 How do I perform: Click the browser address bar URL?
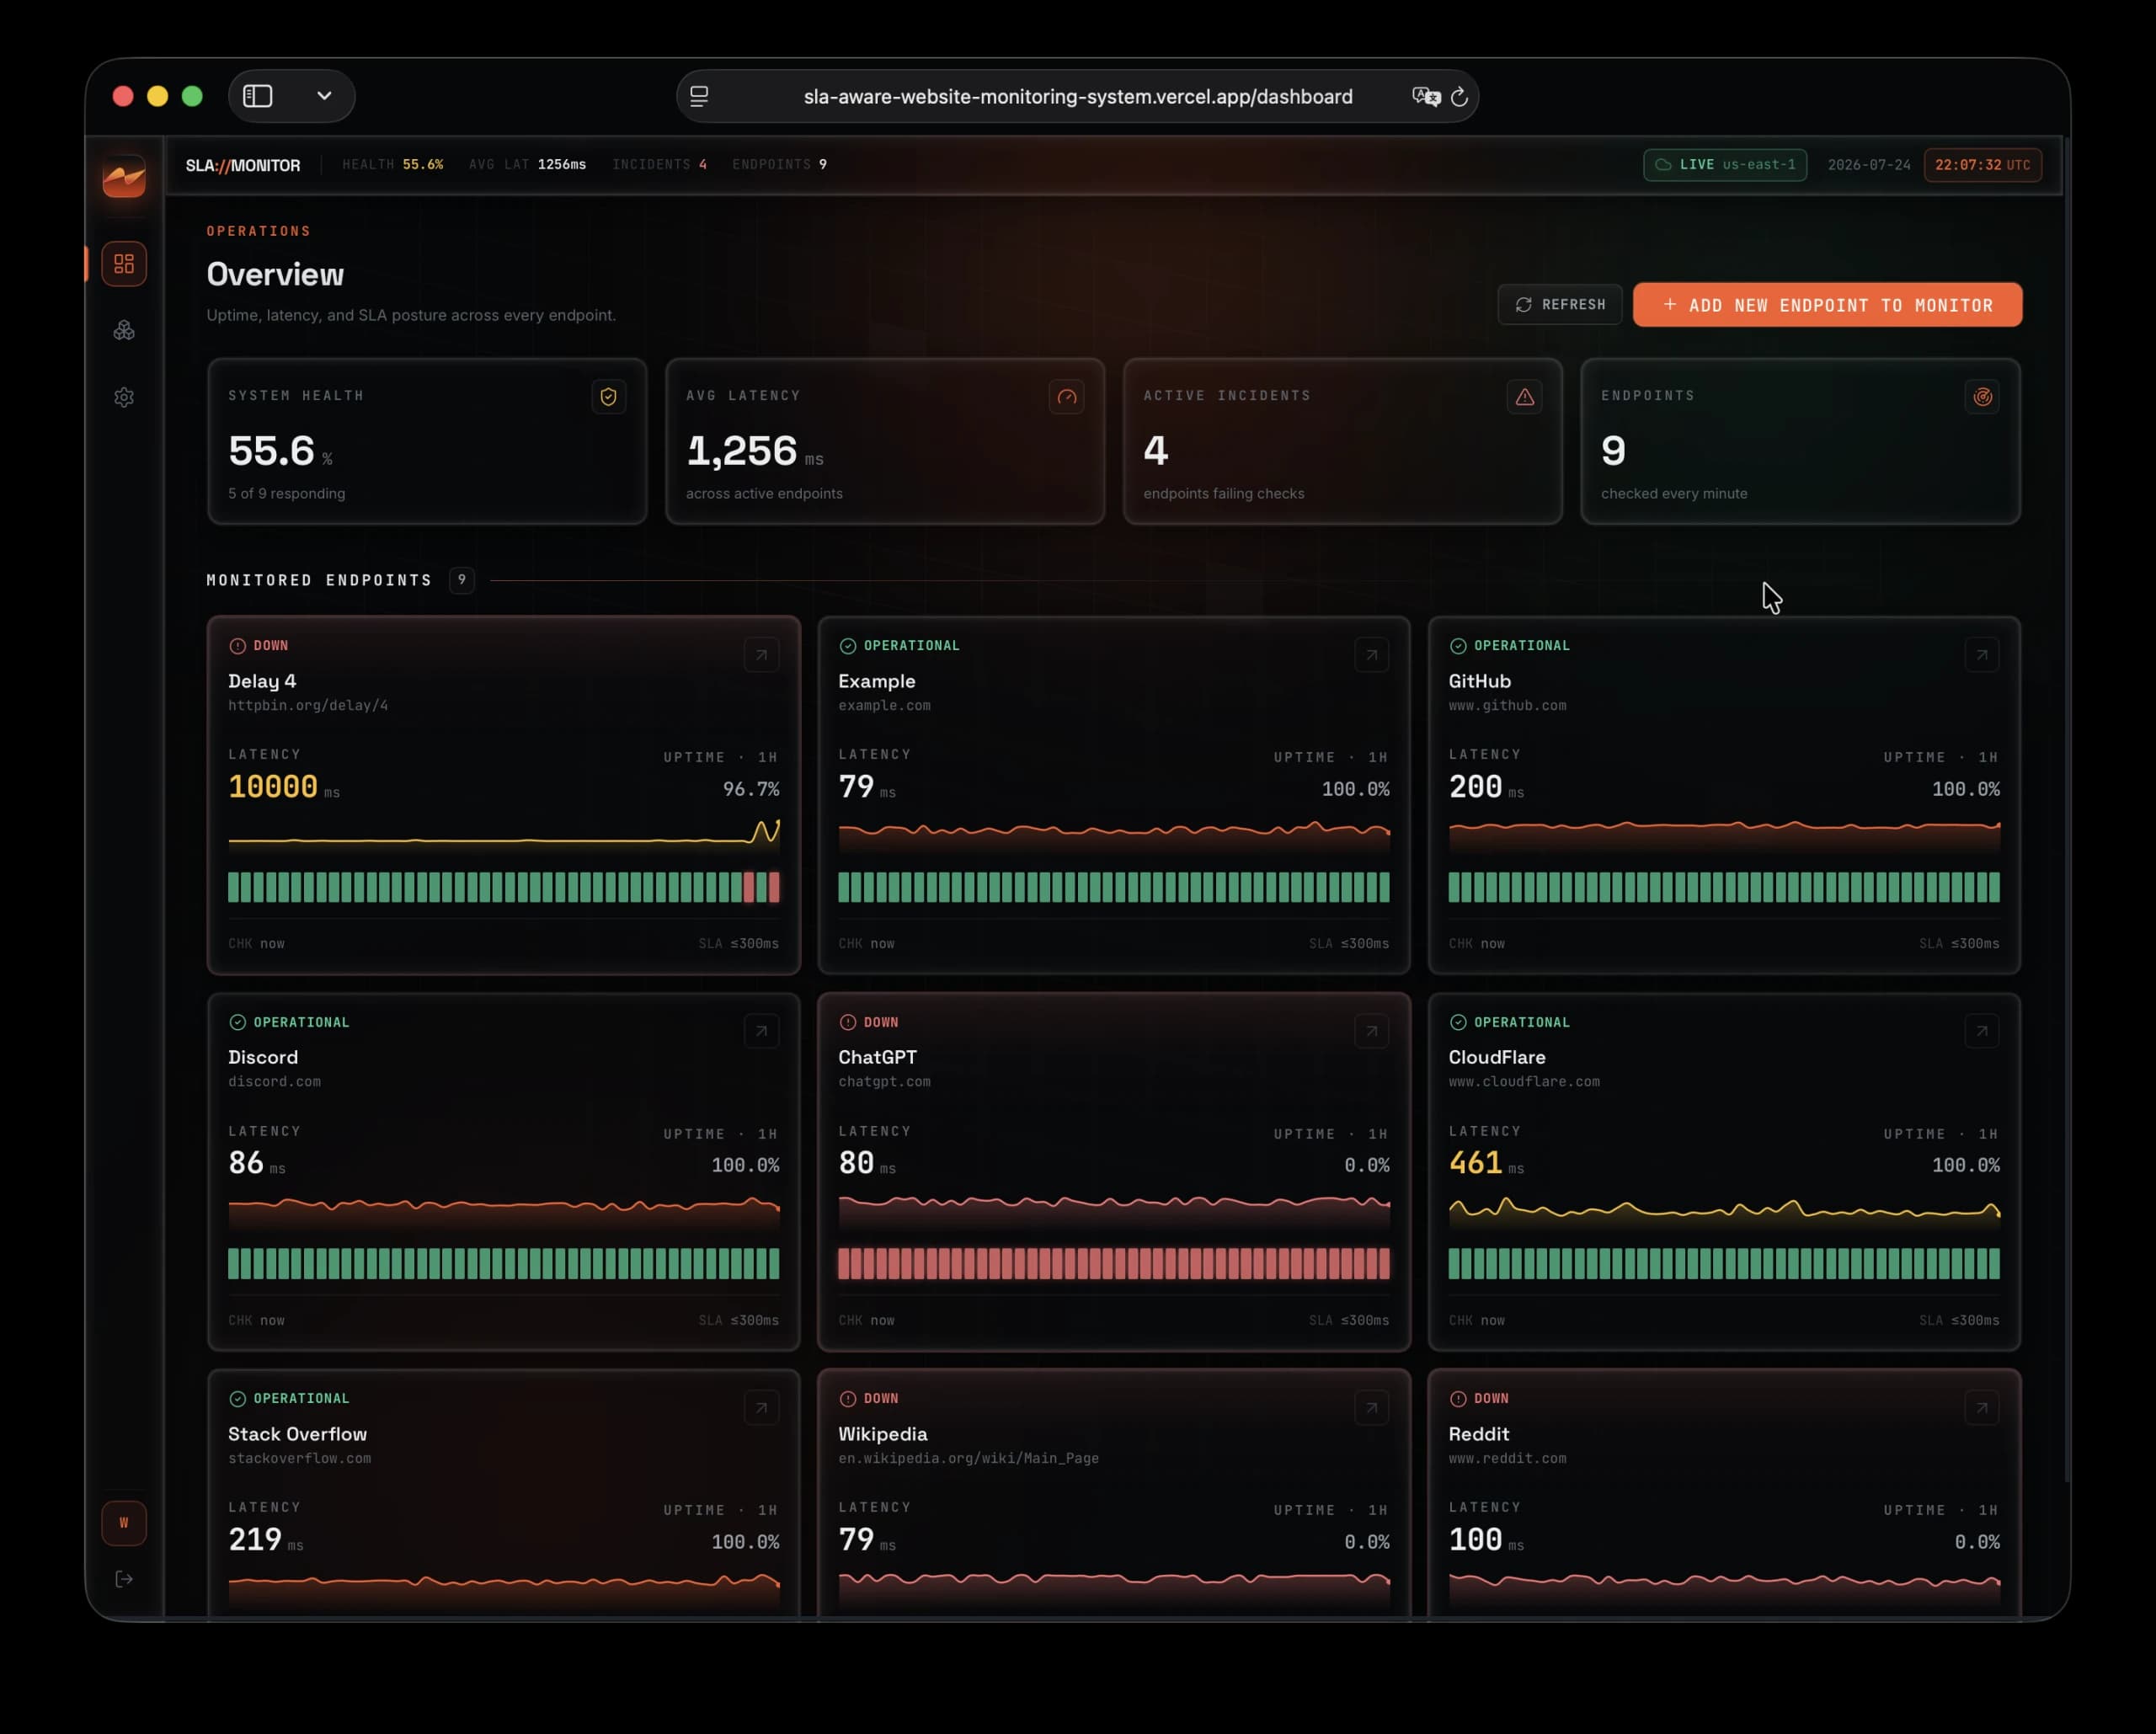(x=1078, y=97)
